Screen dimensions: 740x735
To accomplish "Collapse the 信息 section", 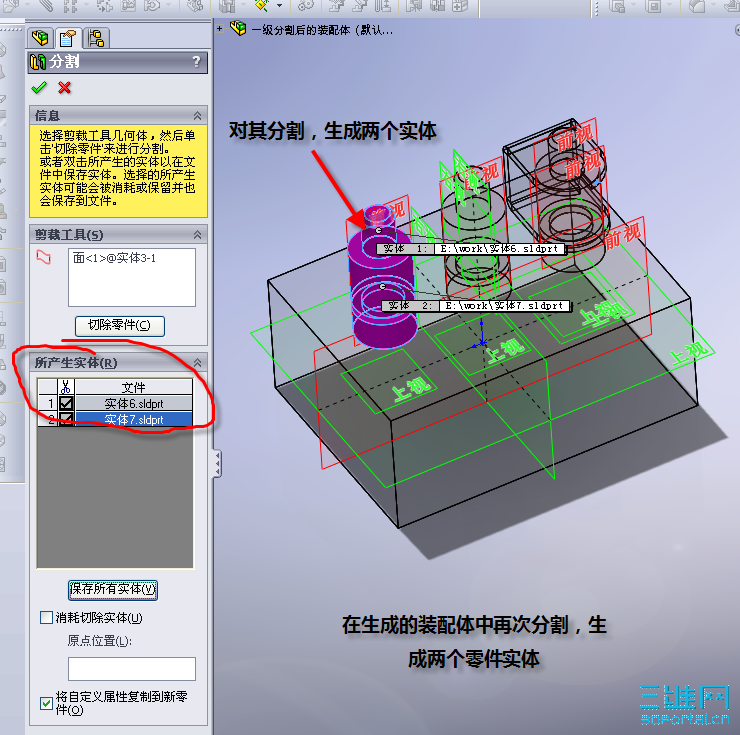I will (197, 116).
